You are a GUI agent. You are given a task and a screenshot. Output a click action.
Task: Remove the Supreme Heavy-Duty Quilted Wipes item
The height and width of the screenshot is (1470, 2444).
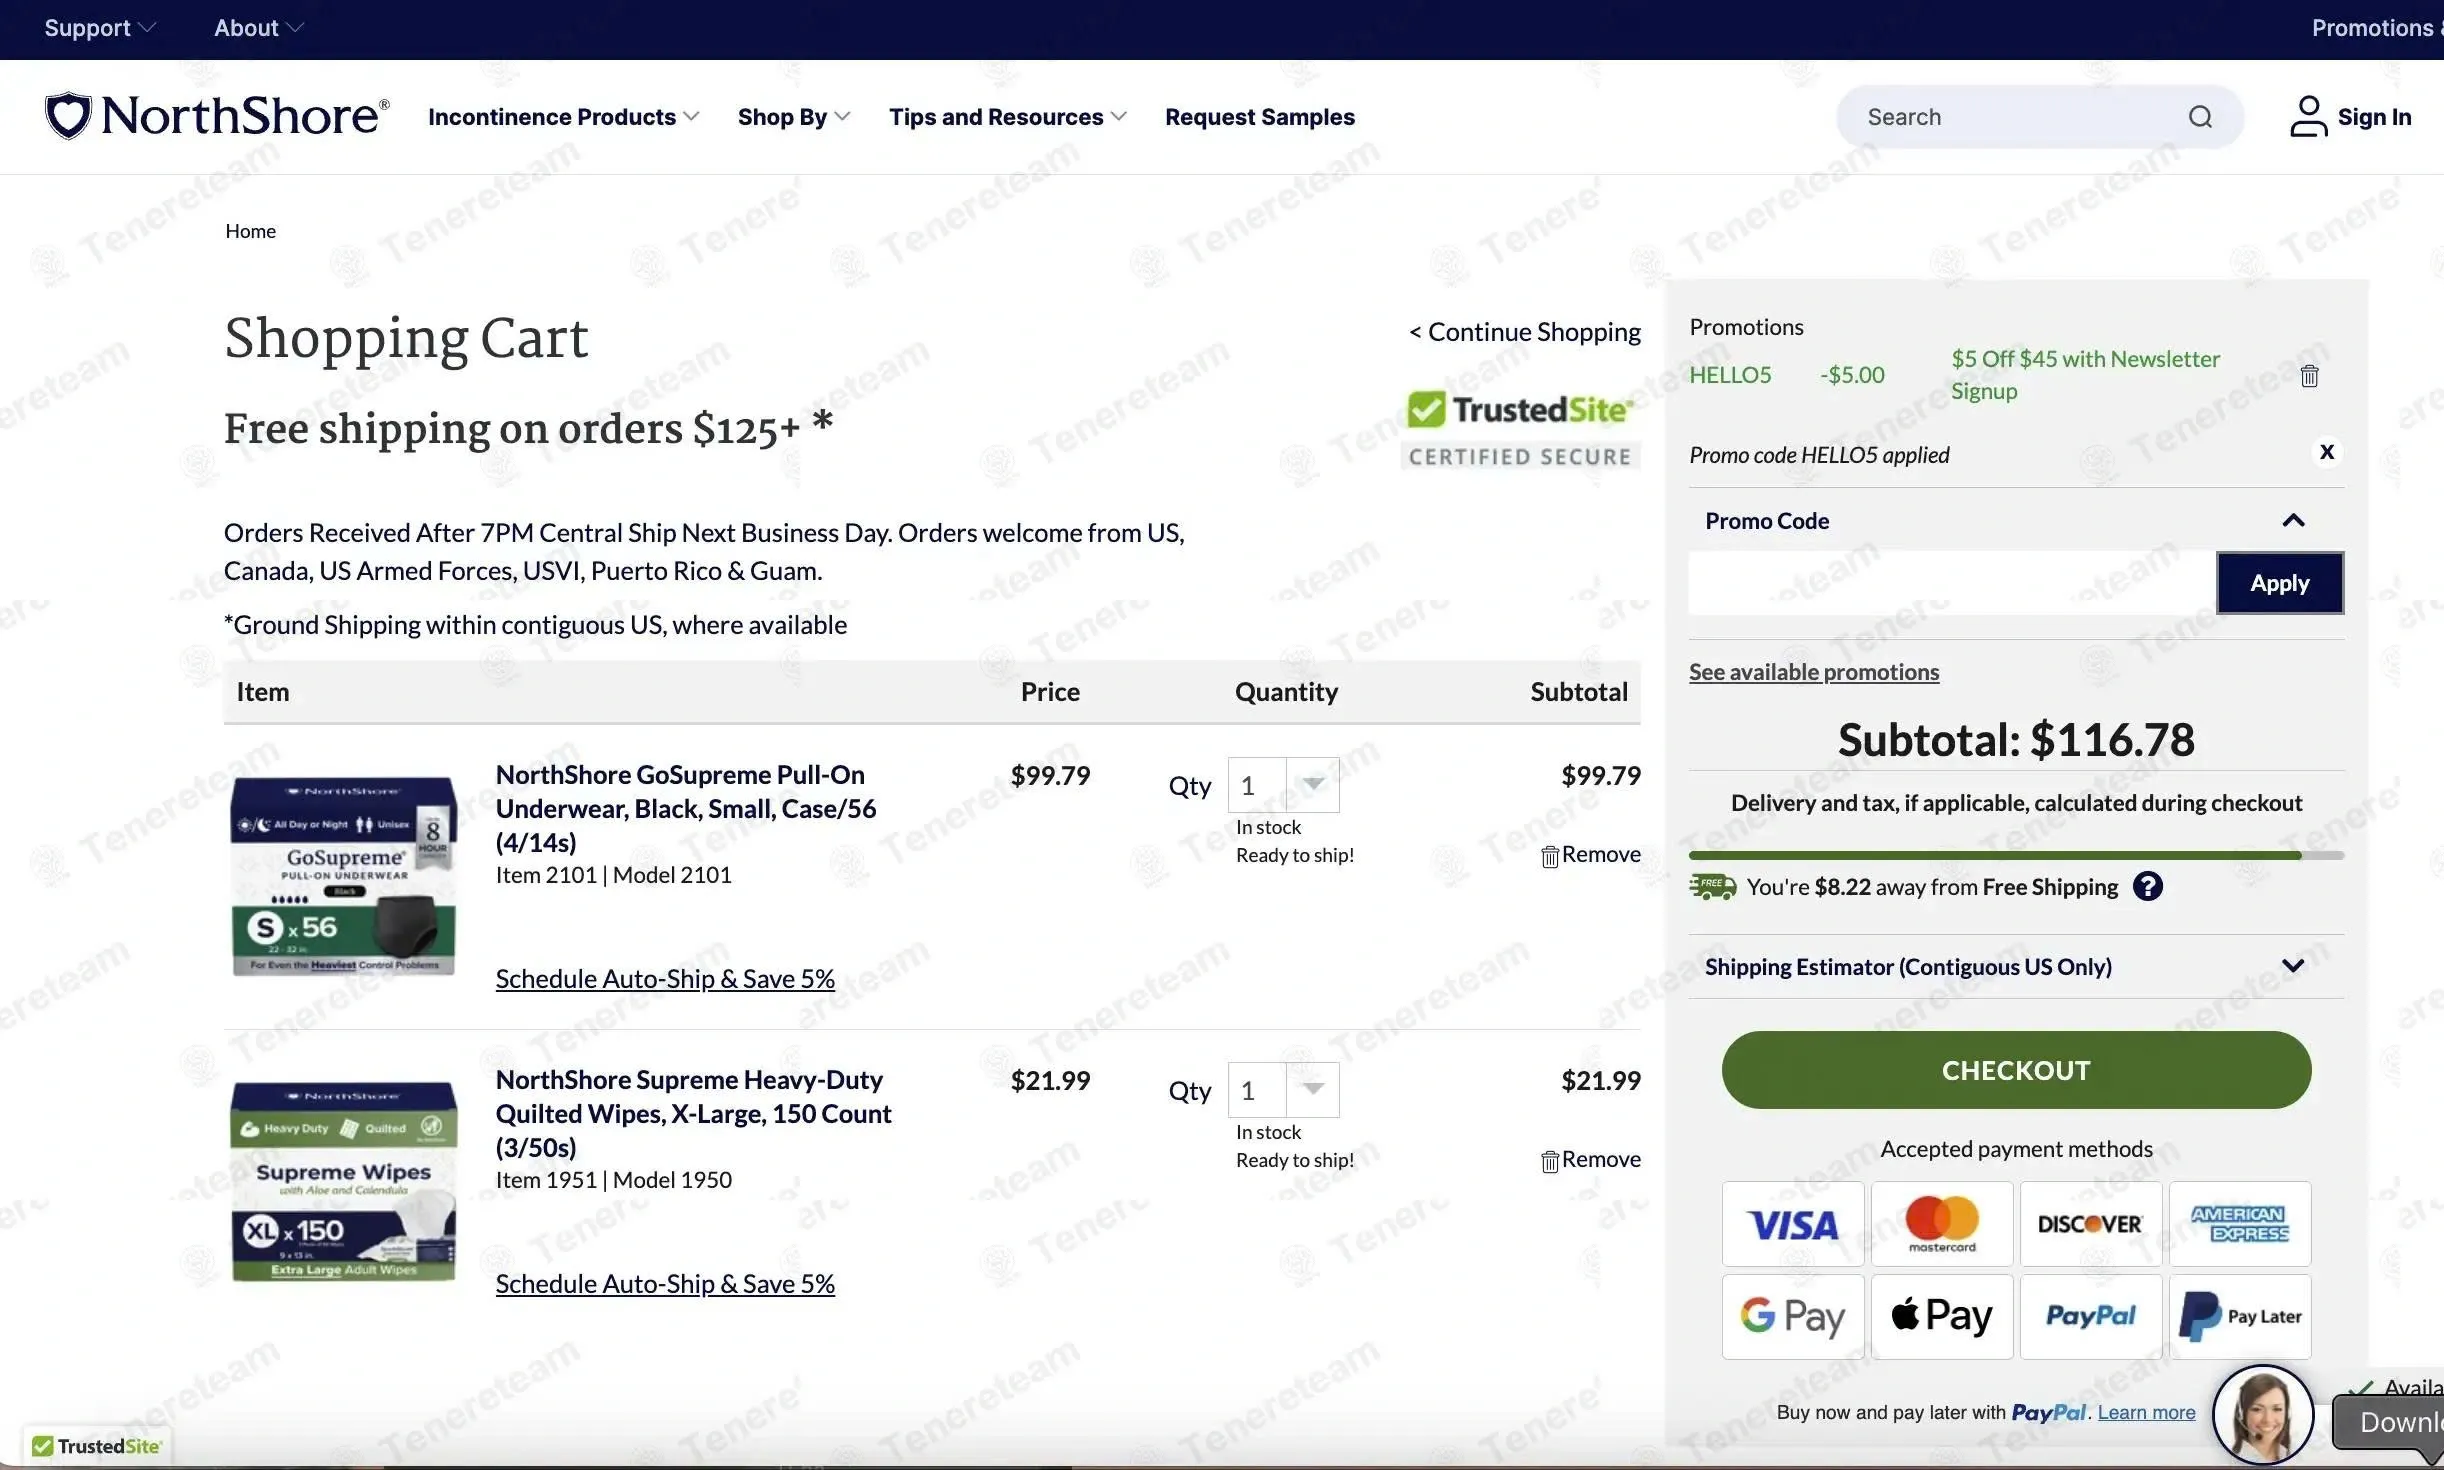(1591, 1160)
